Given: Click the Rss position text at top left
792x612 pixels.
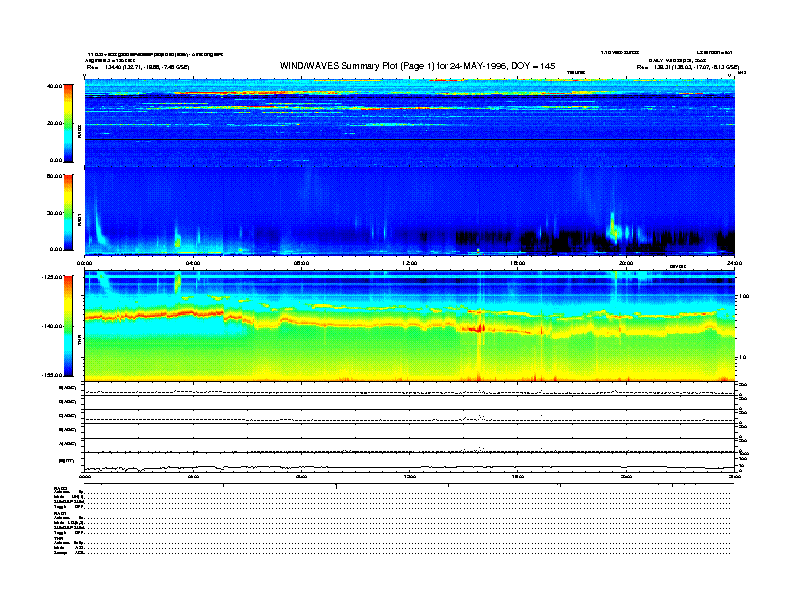Looking at the screenshot, I should 138,67.
